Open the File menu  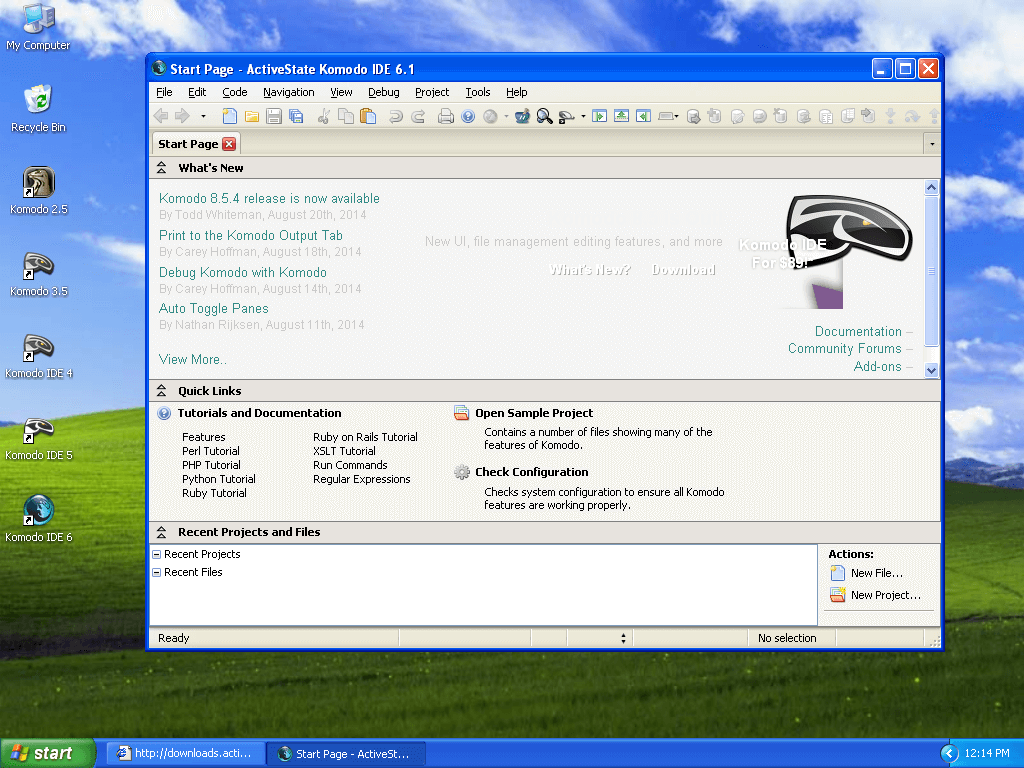click(165, 92)
